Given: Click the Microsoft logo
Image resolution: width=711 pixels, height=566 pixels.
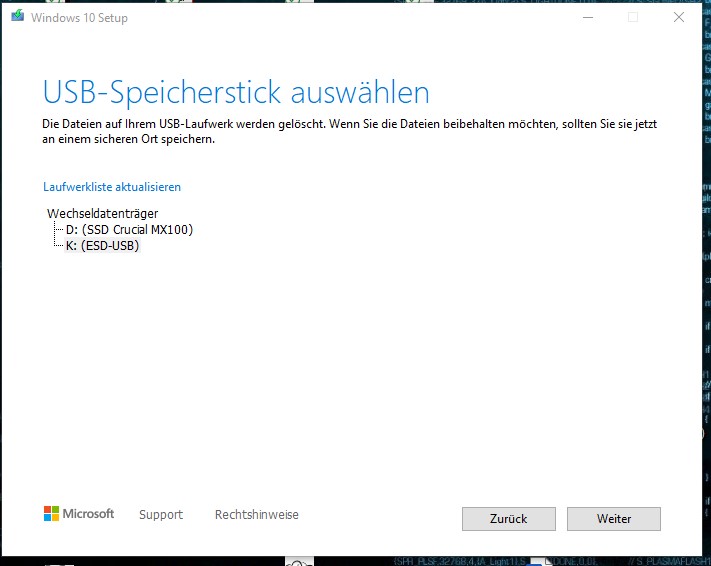Looking at the screenshot, I should click(79, 514).
